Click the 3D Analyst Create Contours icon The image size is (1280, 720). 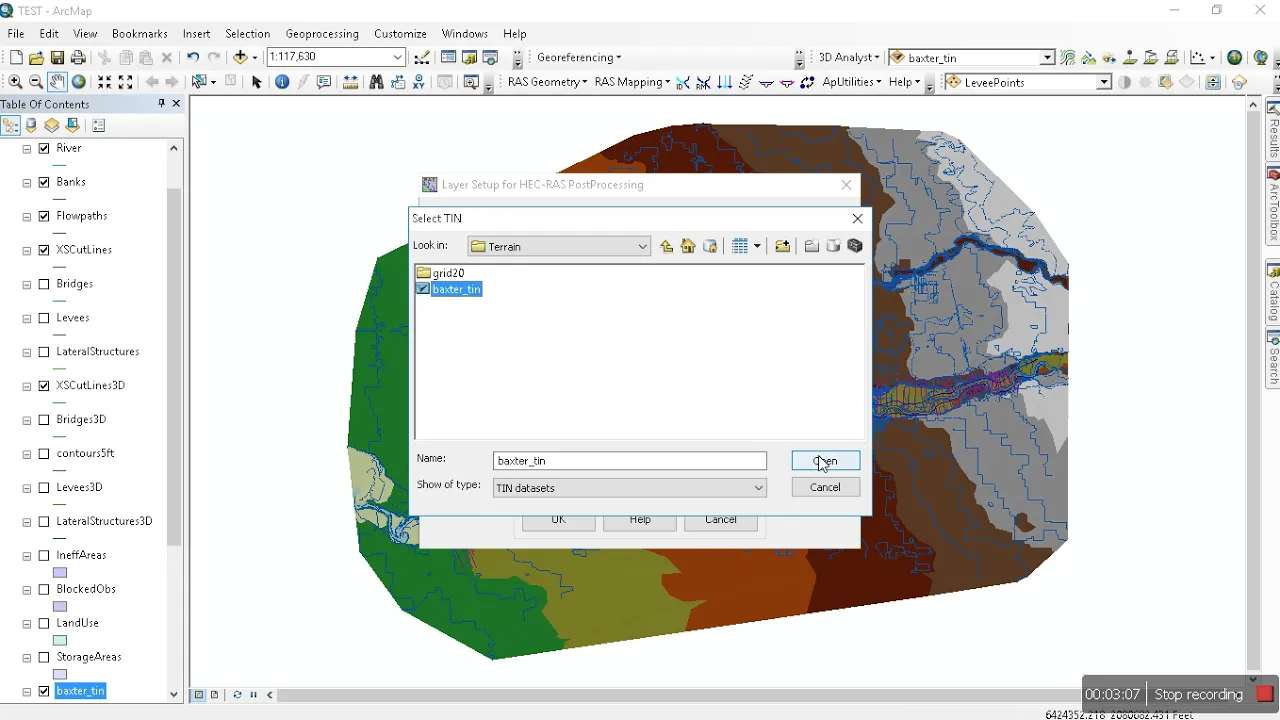(1068, 58)
